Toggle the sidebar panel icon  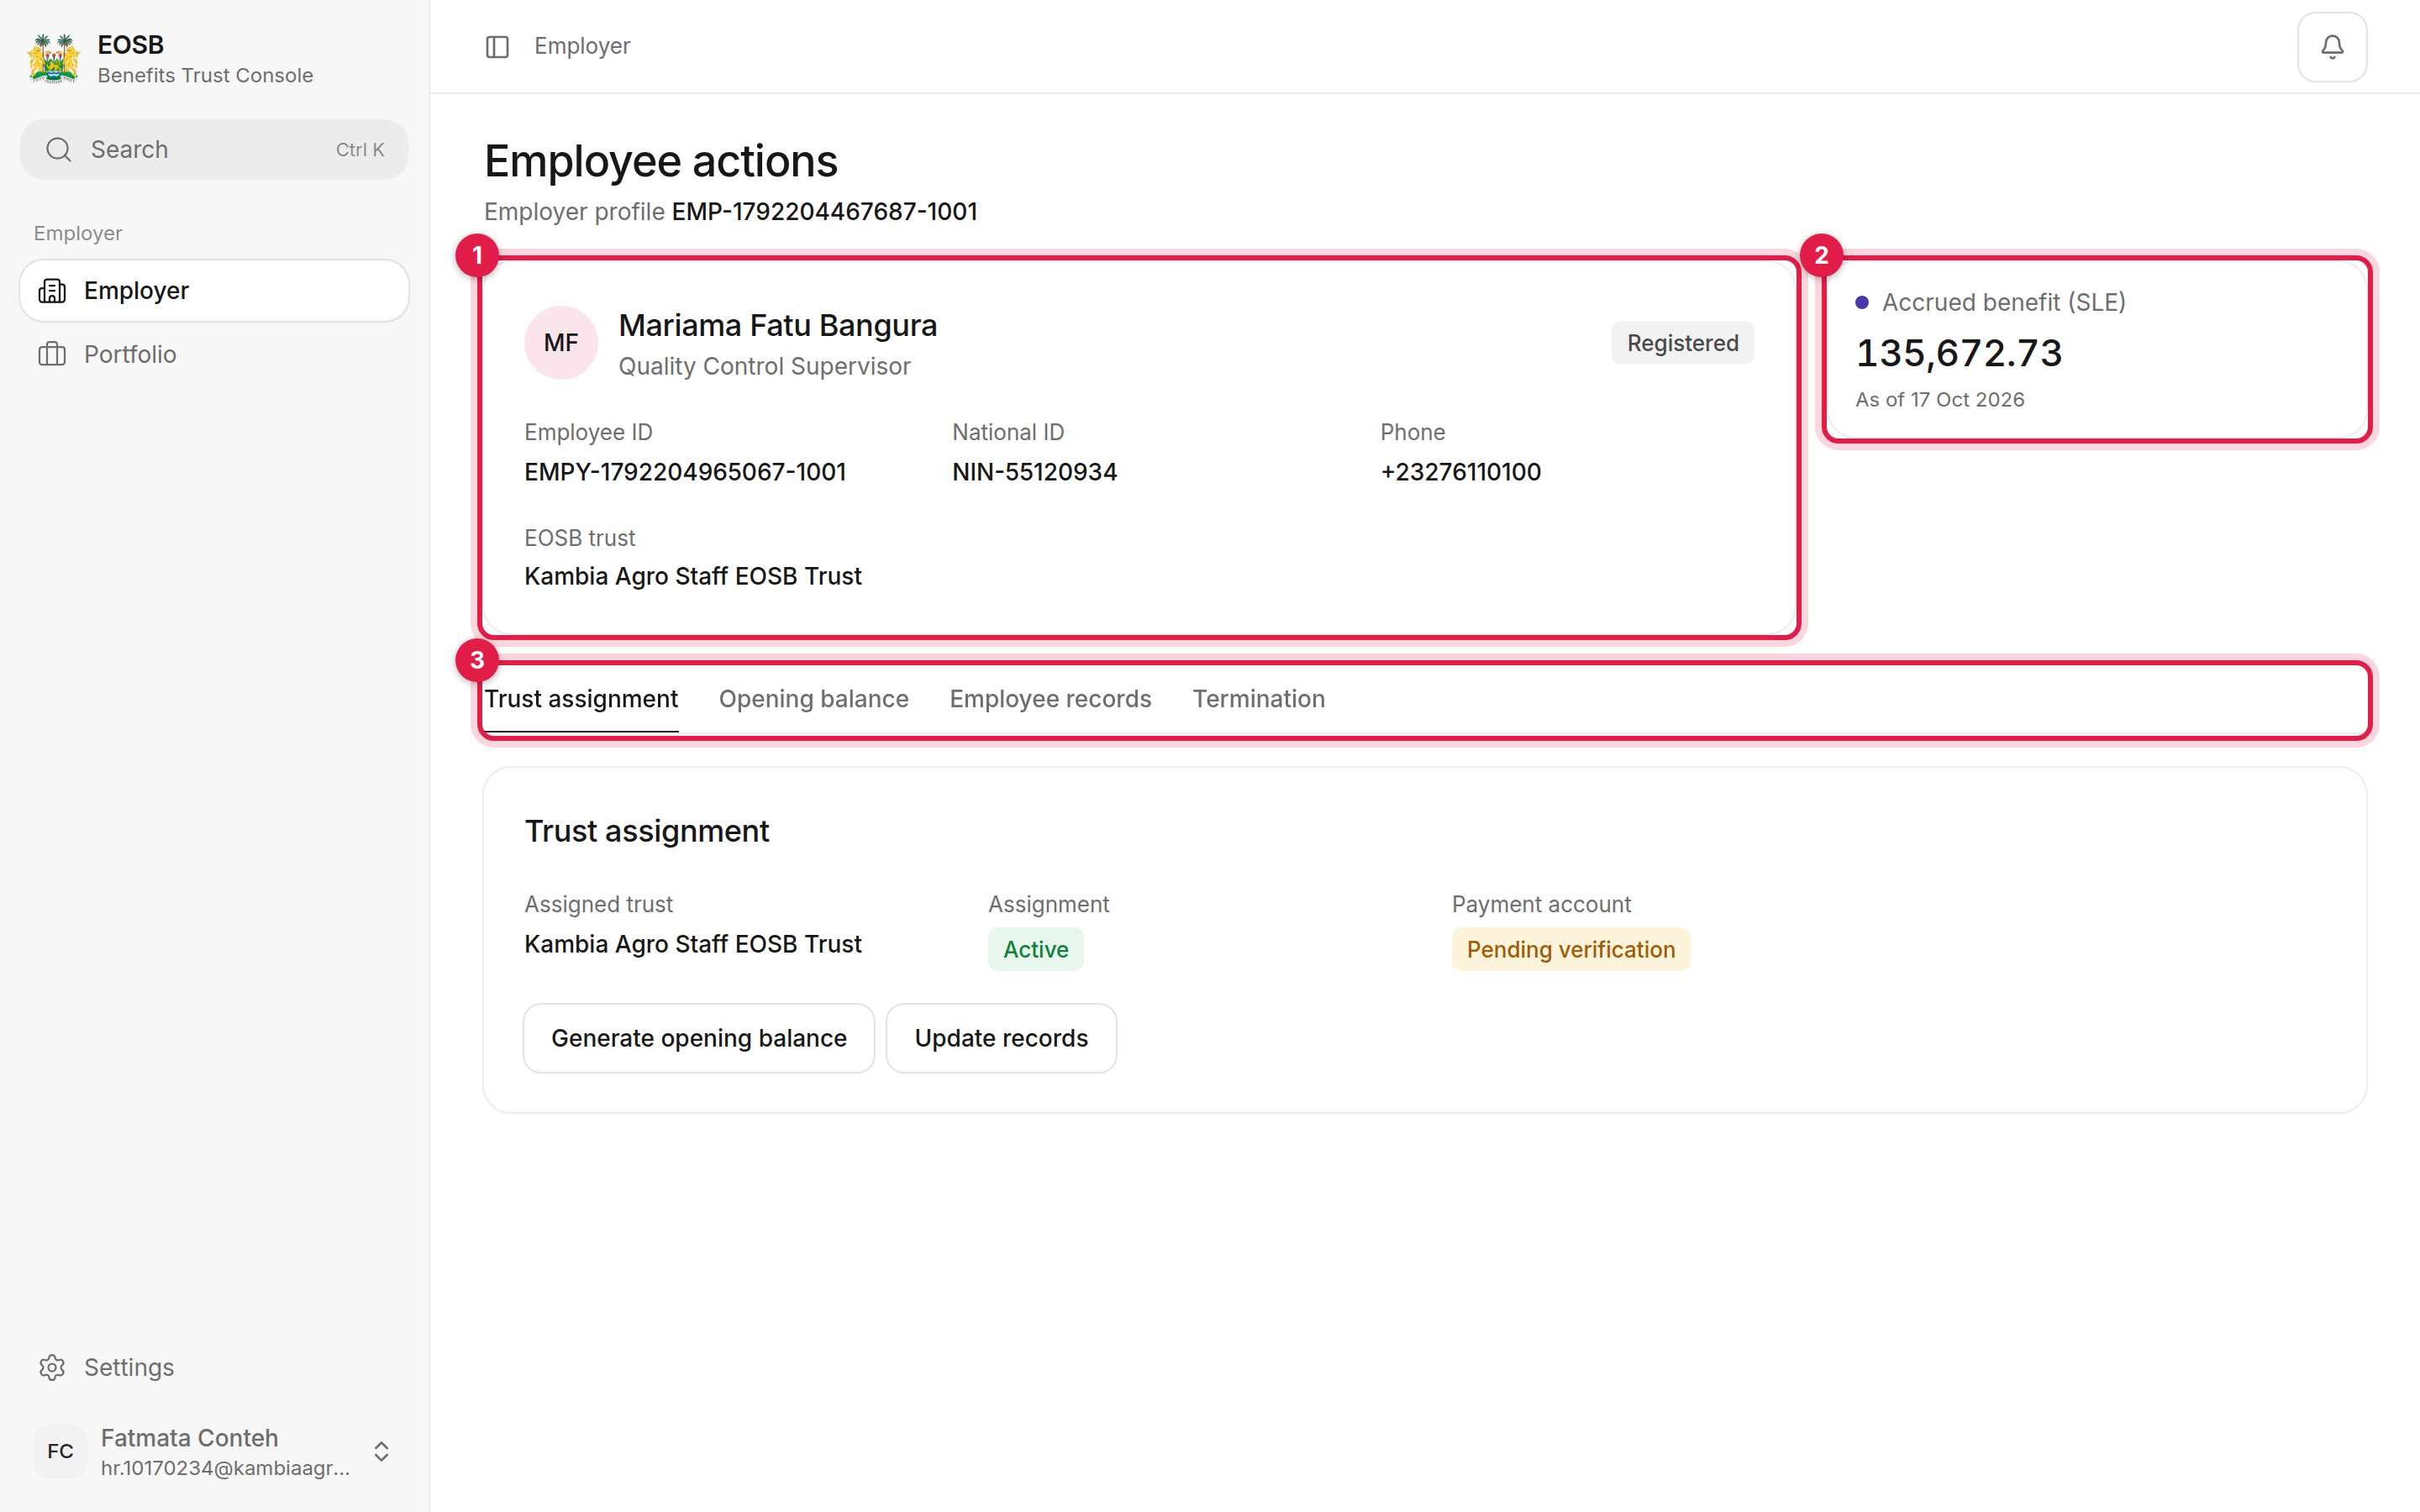(497, 47)
